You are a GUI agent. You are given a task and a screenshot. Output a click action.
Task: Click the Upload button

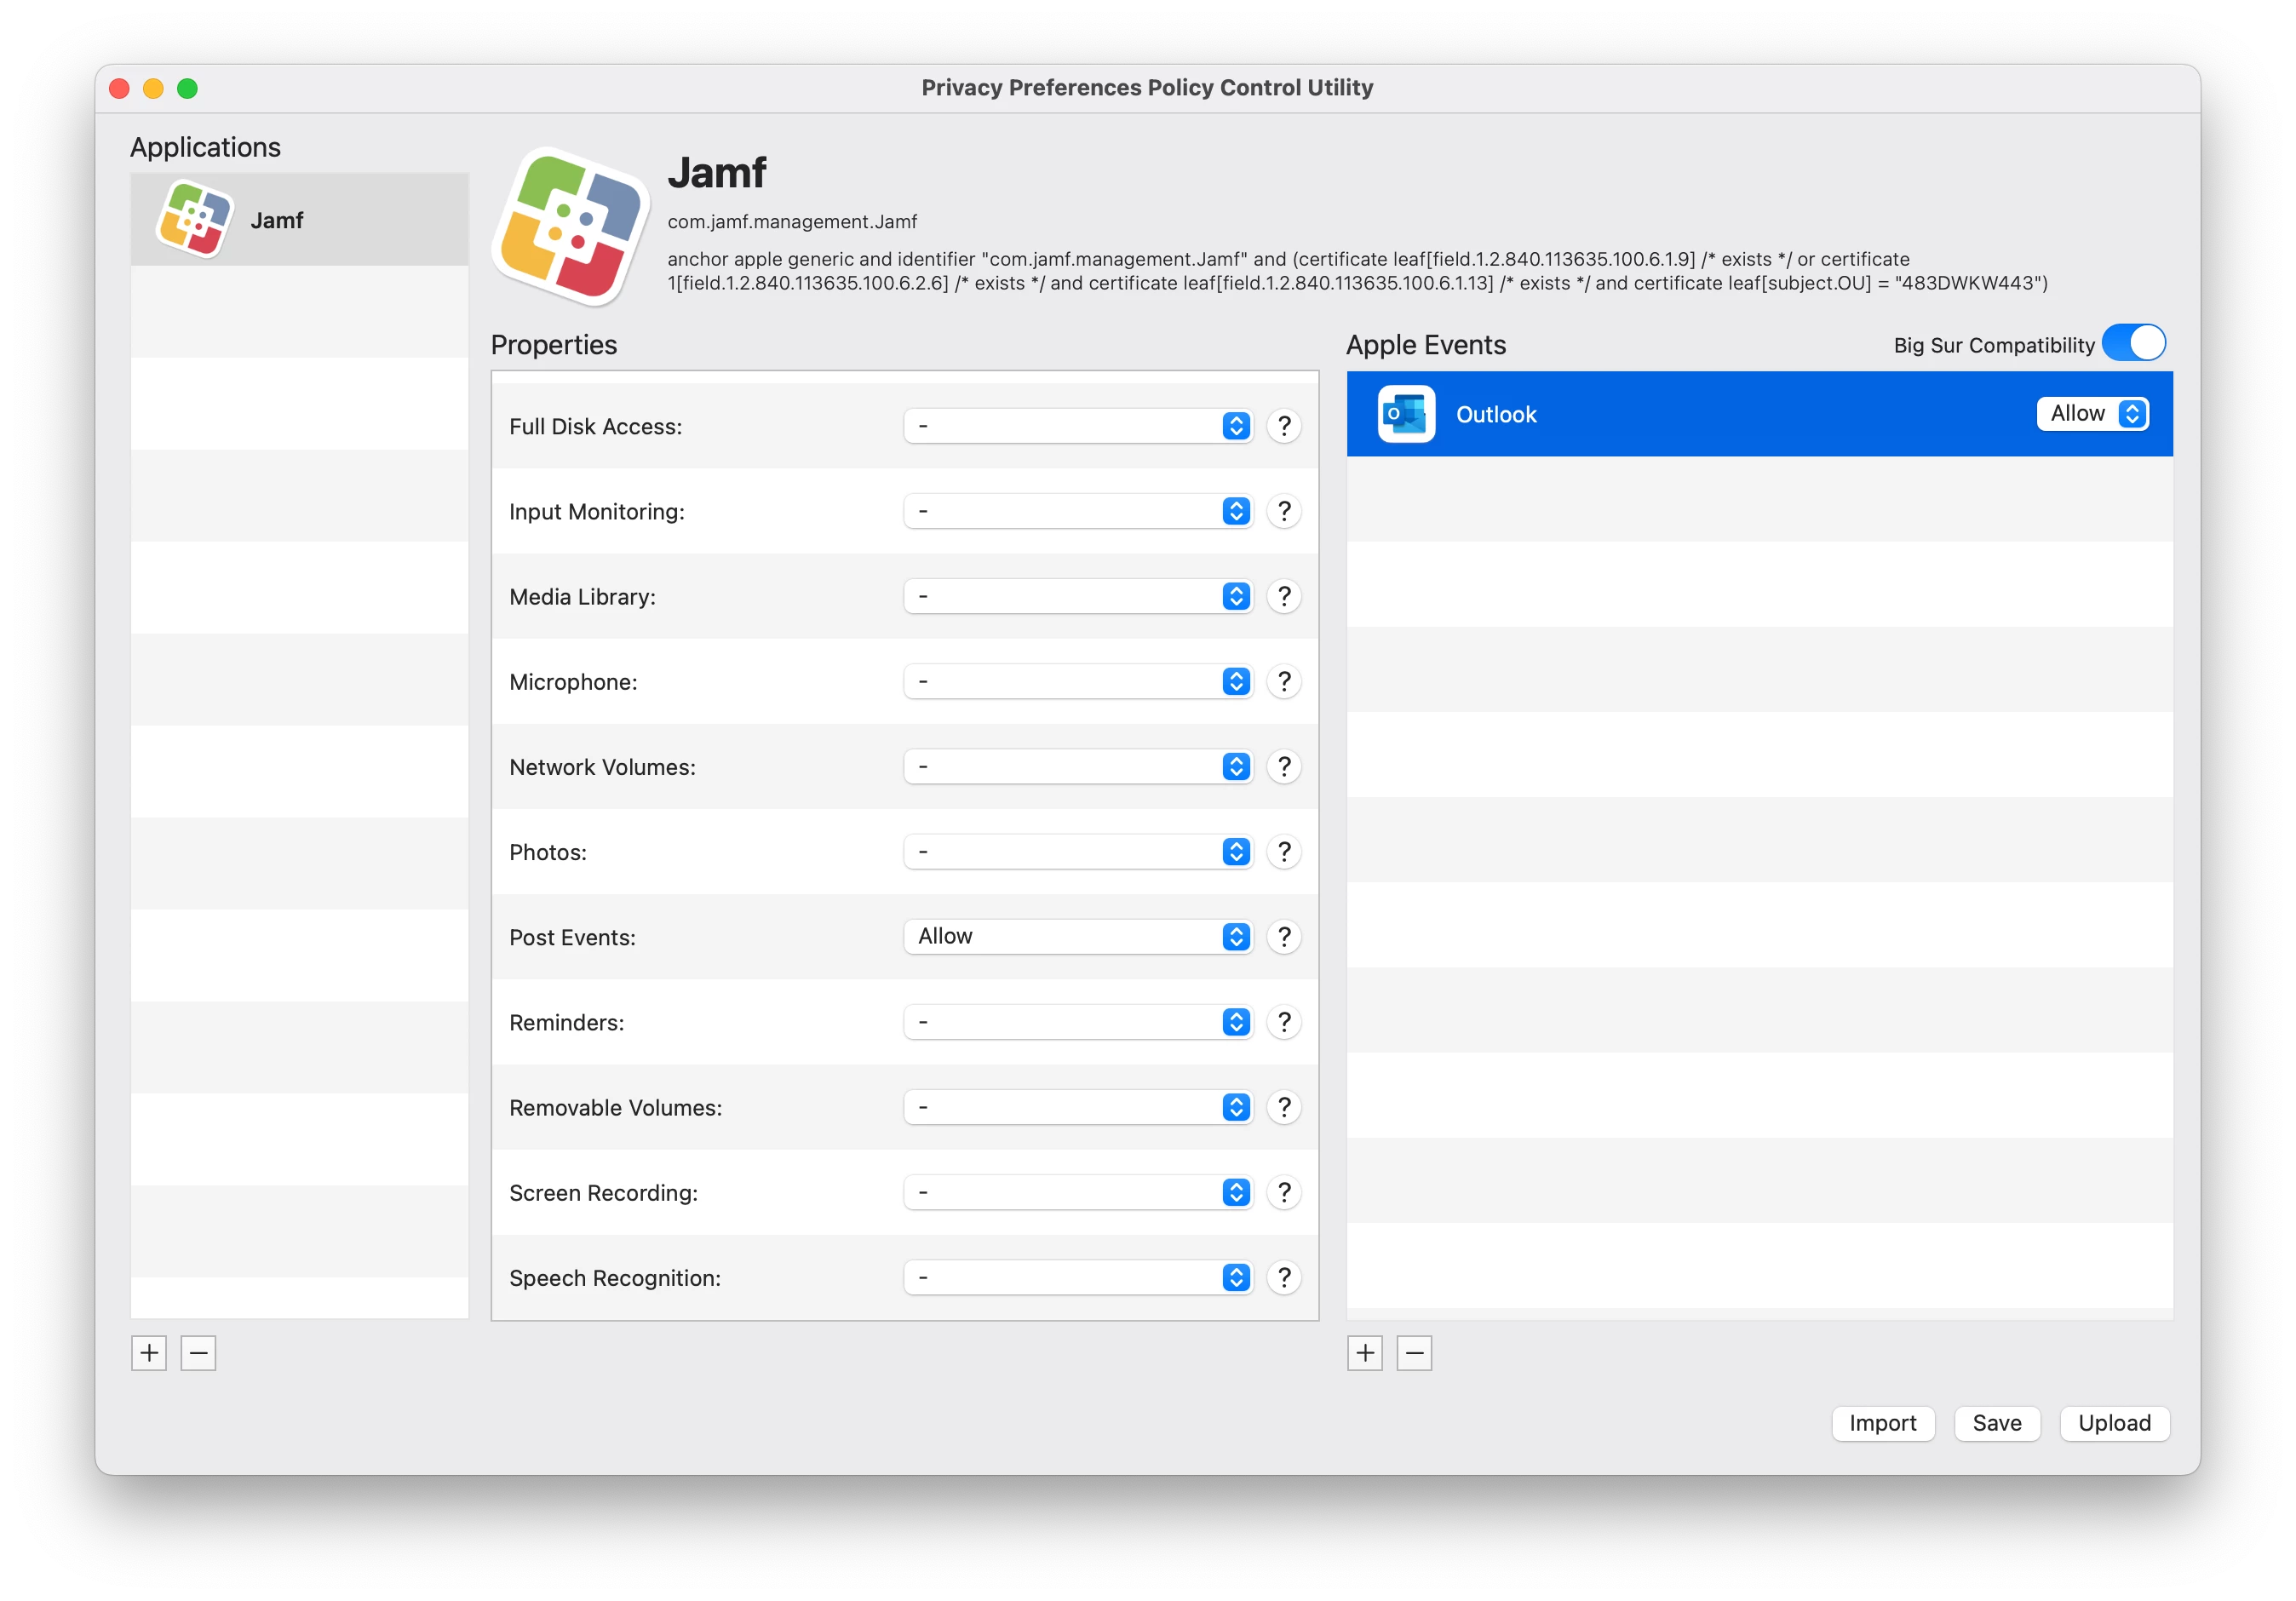click(2114, 1423)
